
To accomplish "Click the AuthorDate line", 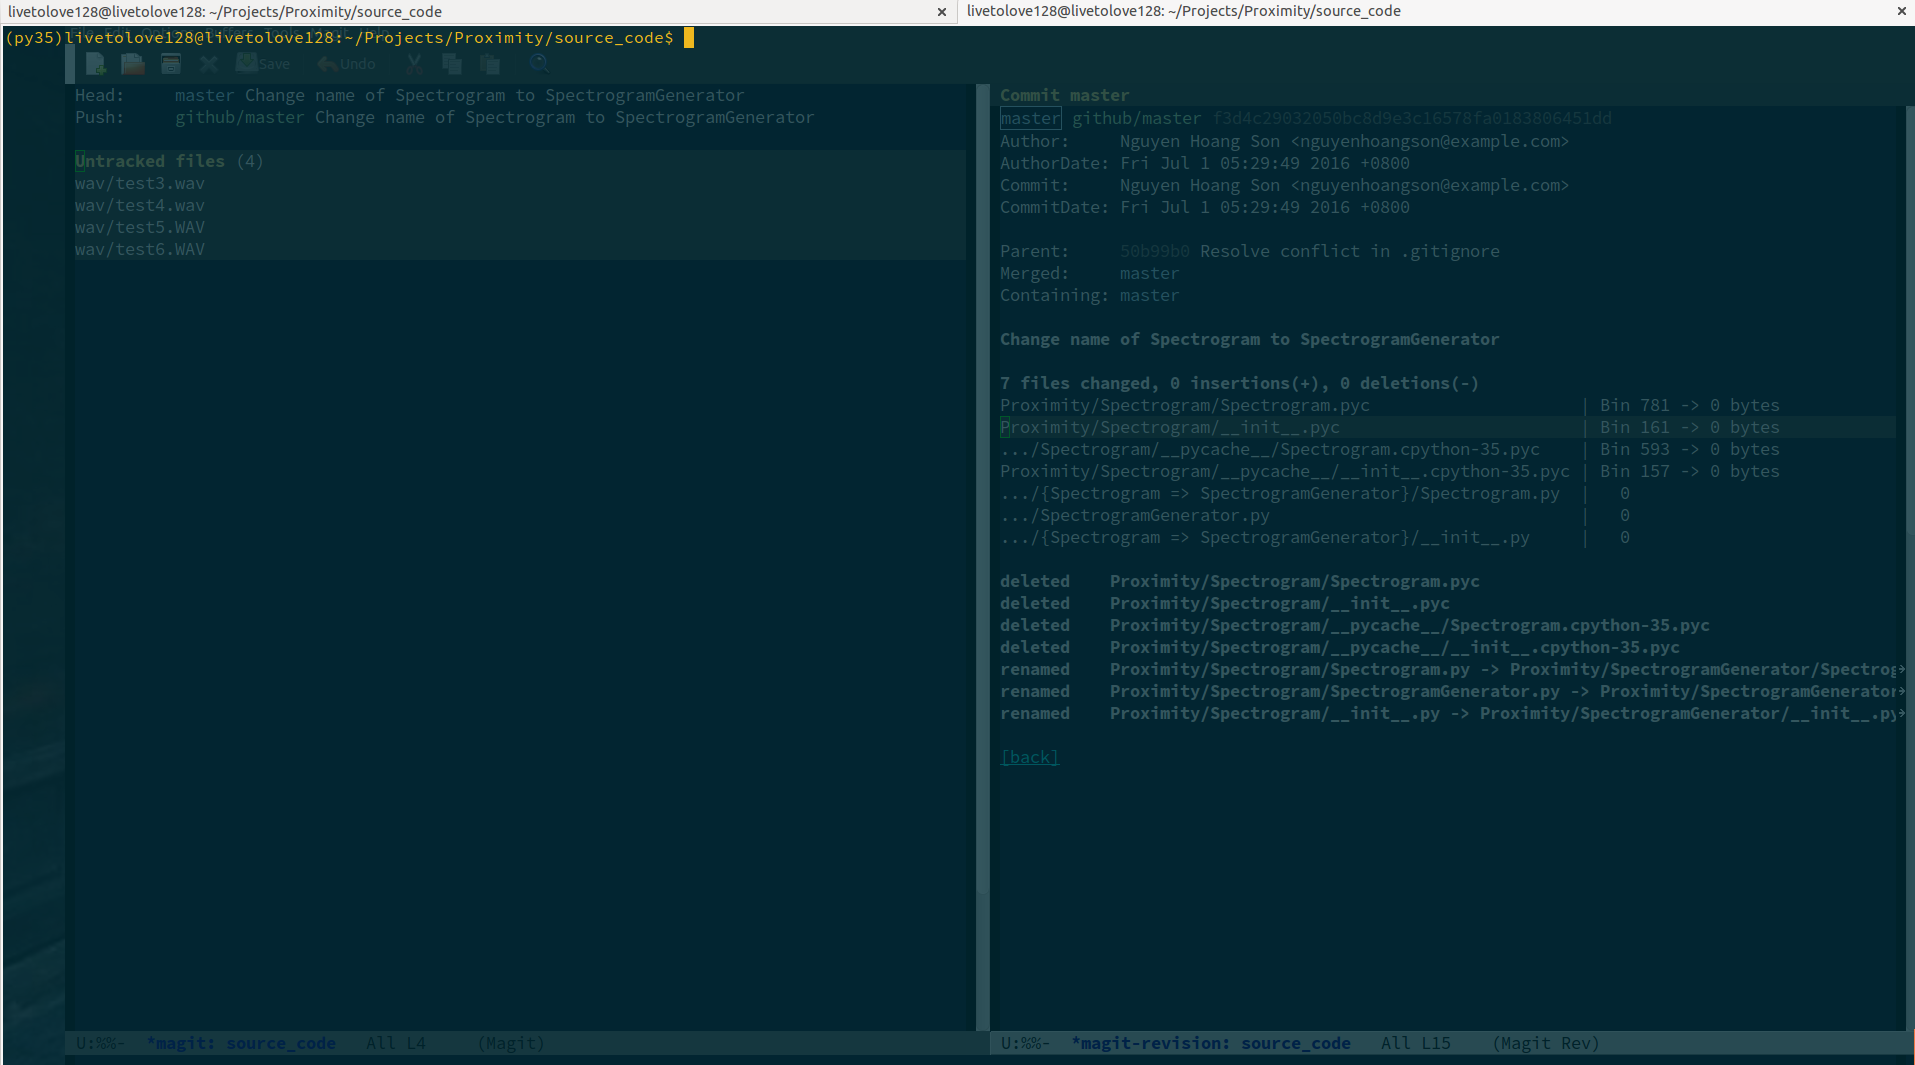I will point(1205,163).
